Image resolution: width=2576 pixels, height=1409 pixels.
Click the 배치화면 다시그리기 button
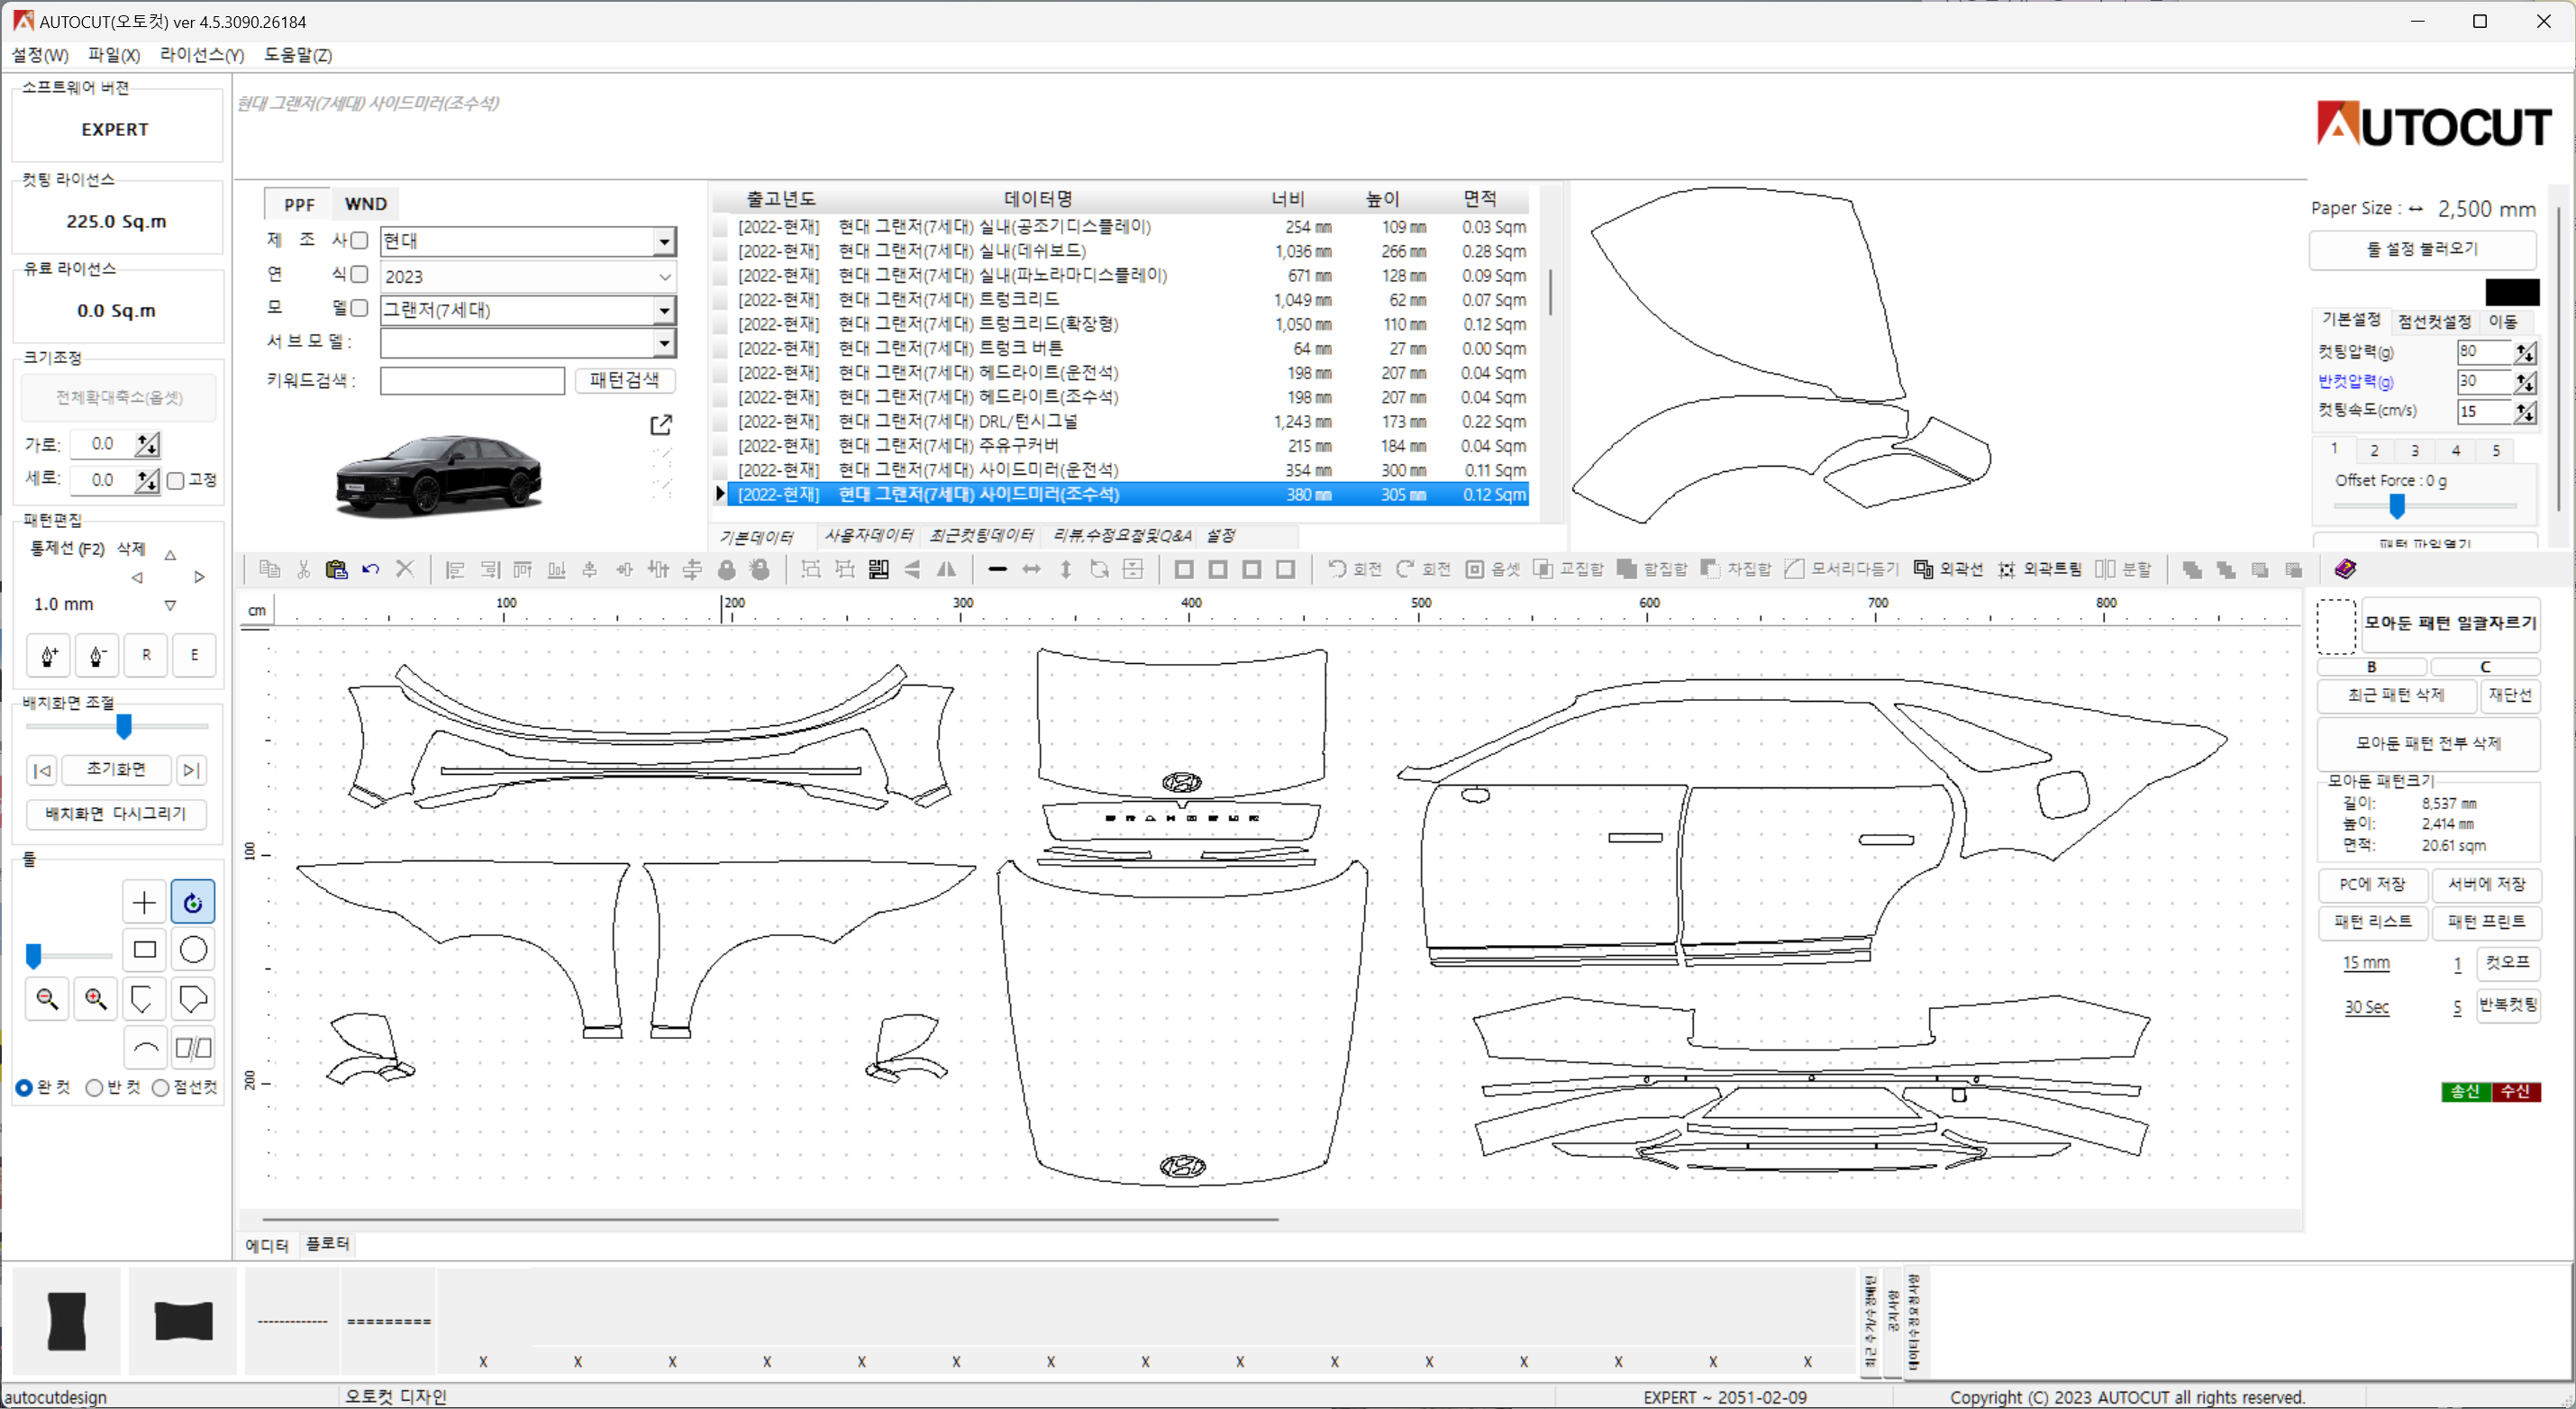(x=116, y=814)
